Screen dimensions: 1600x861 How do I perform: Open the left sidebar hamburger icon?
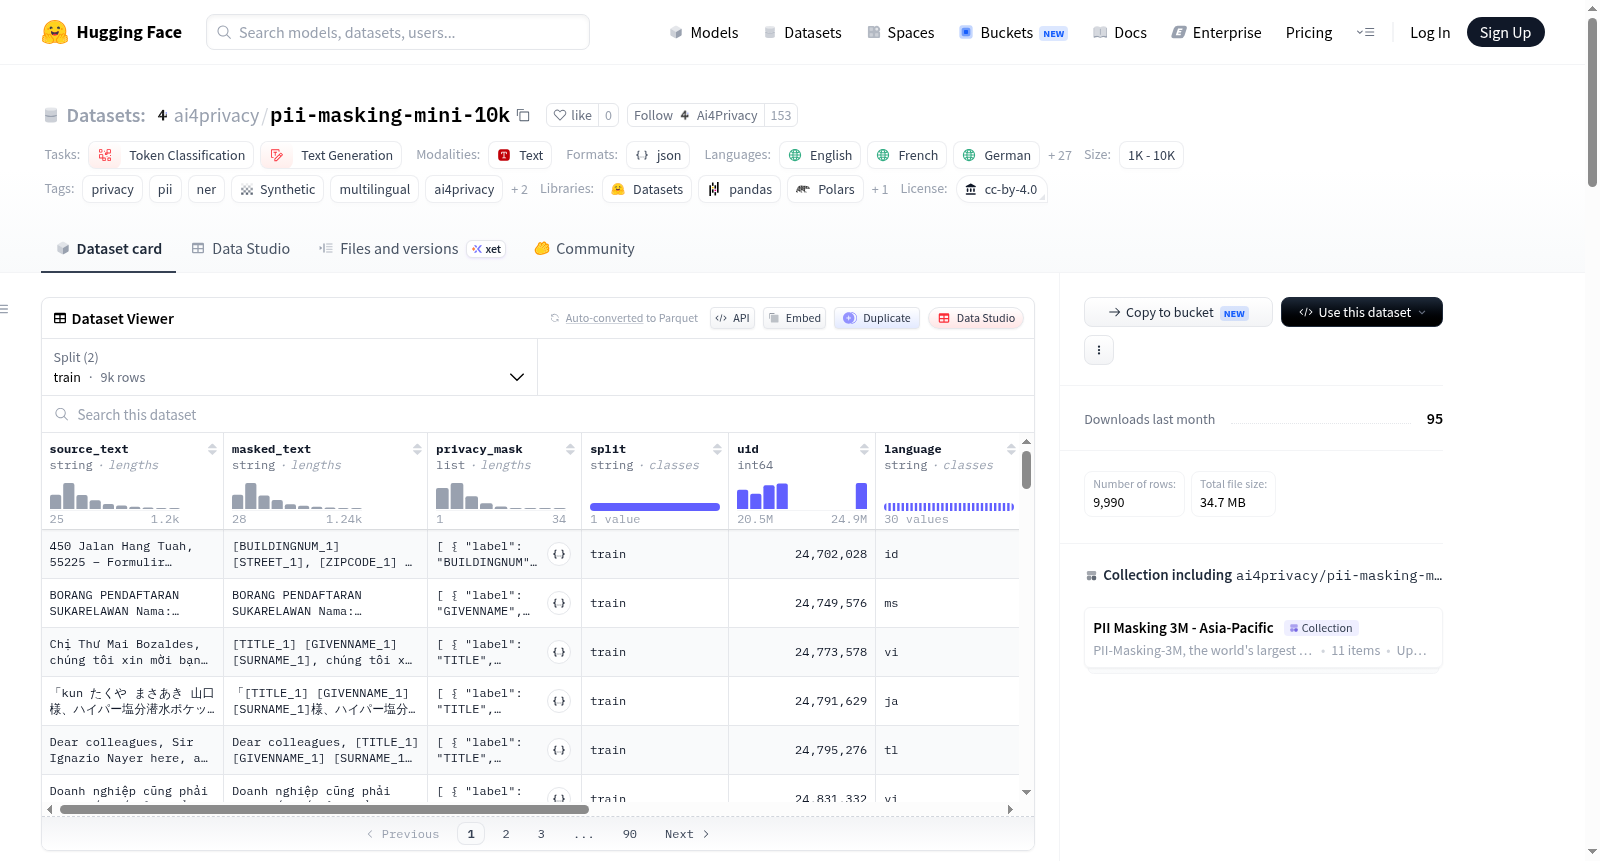point(4,309)
